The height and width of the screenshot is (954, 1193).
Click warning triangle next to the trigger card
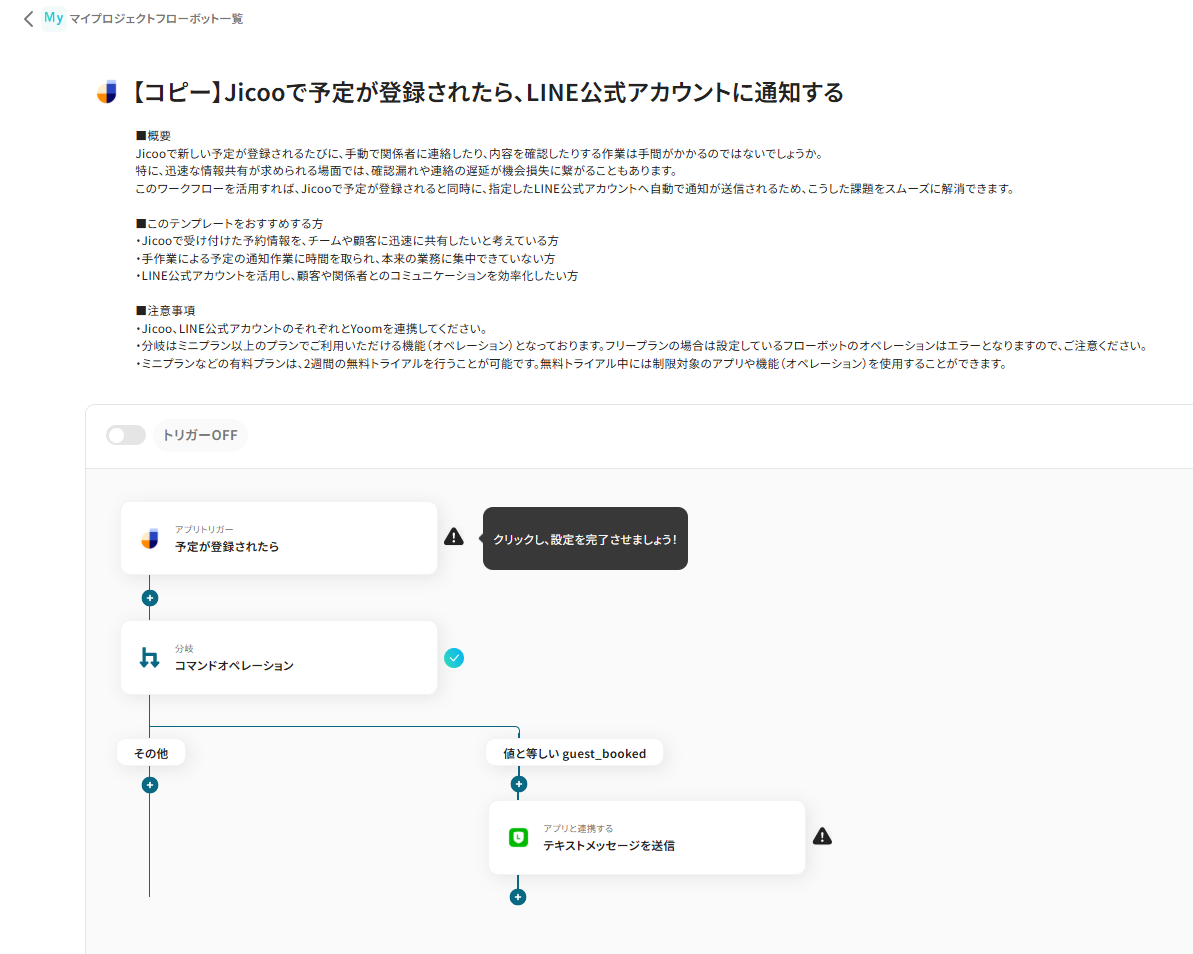[x=453, y=537]
